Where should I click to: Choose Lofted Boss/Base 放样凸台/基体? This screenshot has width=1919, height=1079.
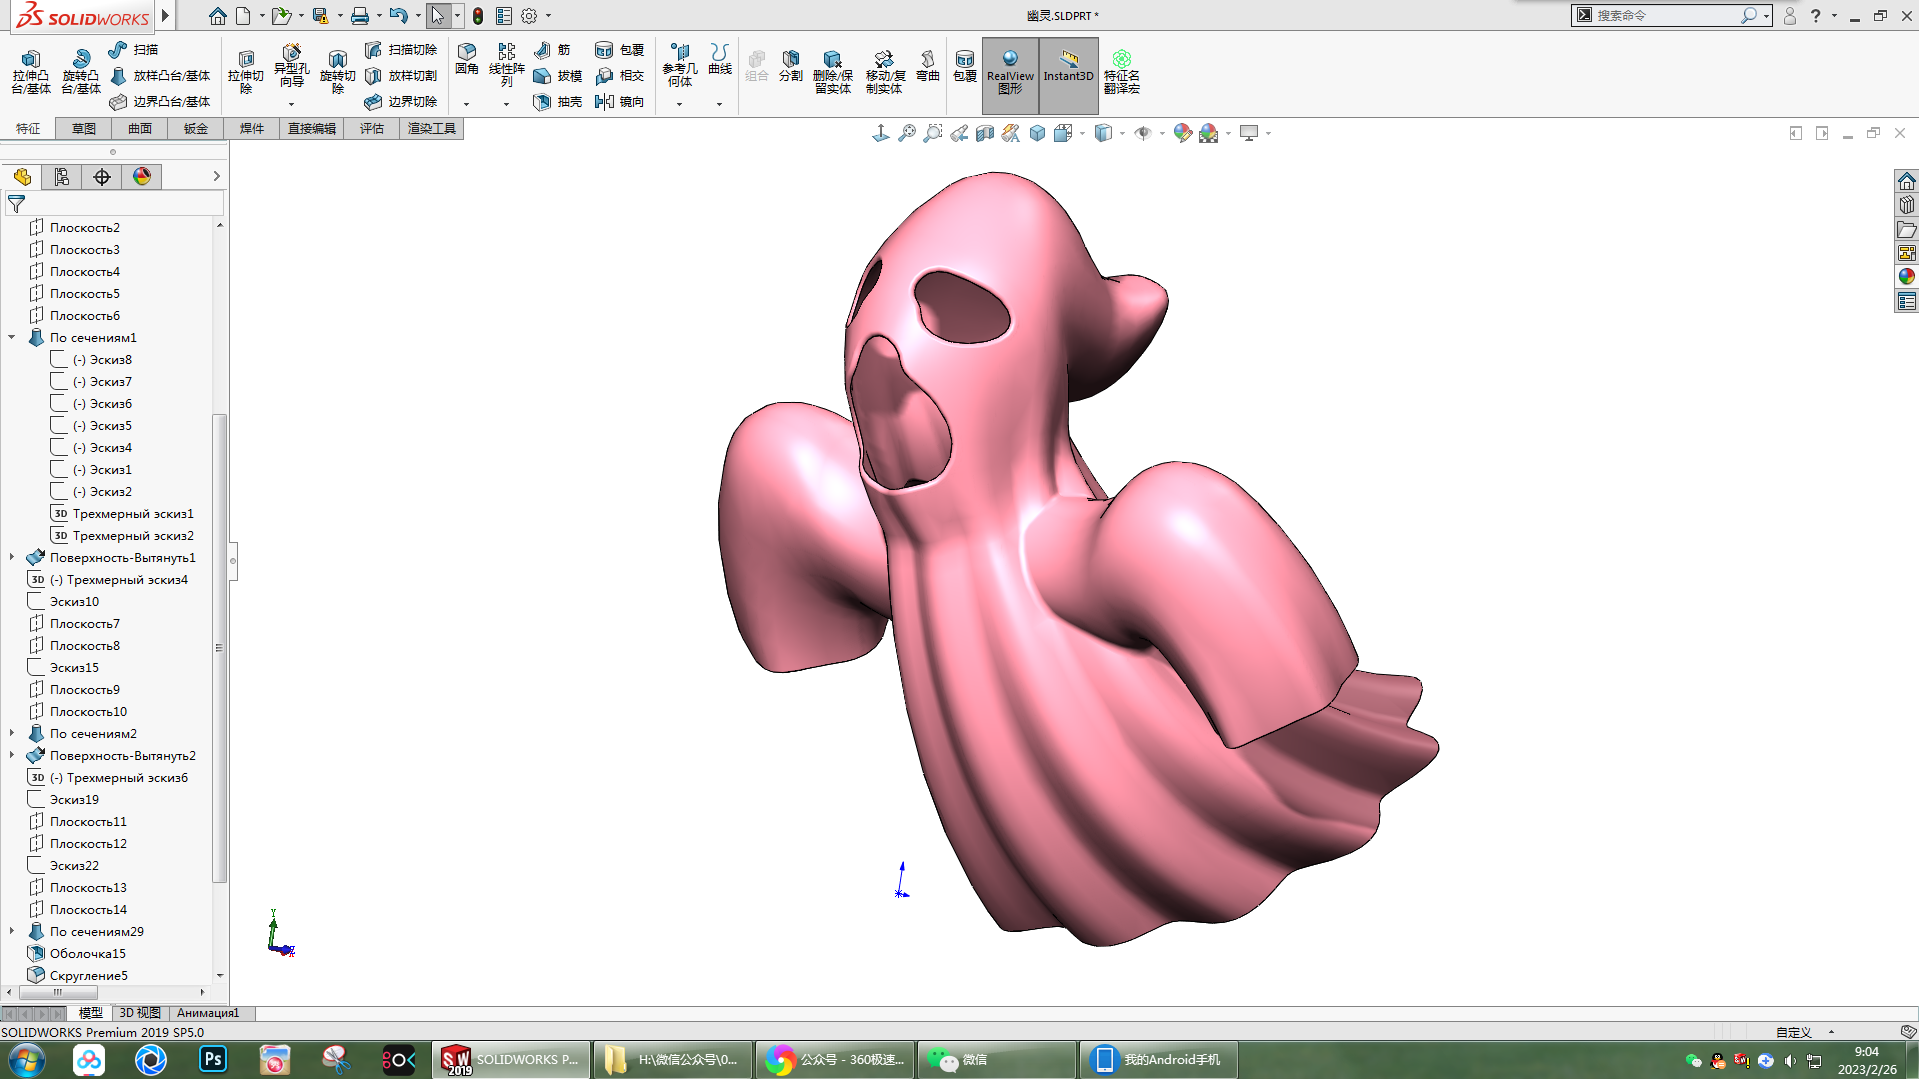point(159,75)
